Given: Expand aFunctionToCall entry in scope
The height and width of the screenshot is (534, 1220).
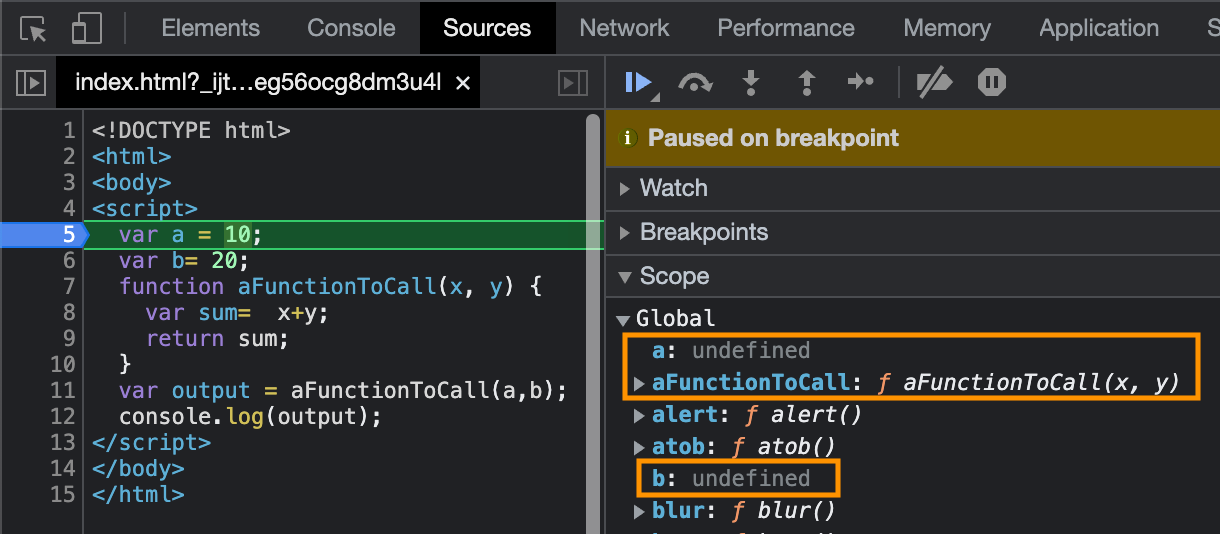Looking at the screenshot, I should coord(640,383).
